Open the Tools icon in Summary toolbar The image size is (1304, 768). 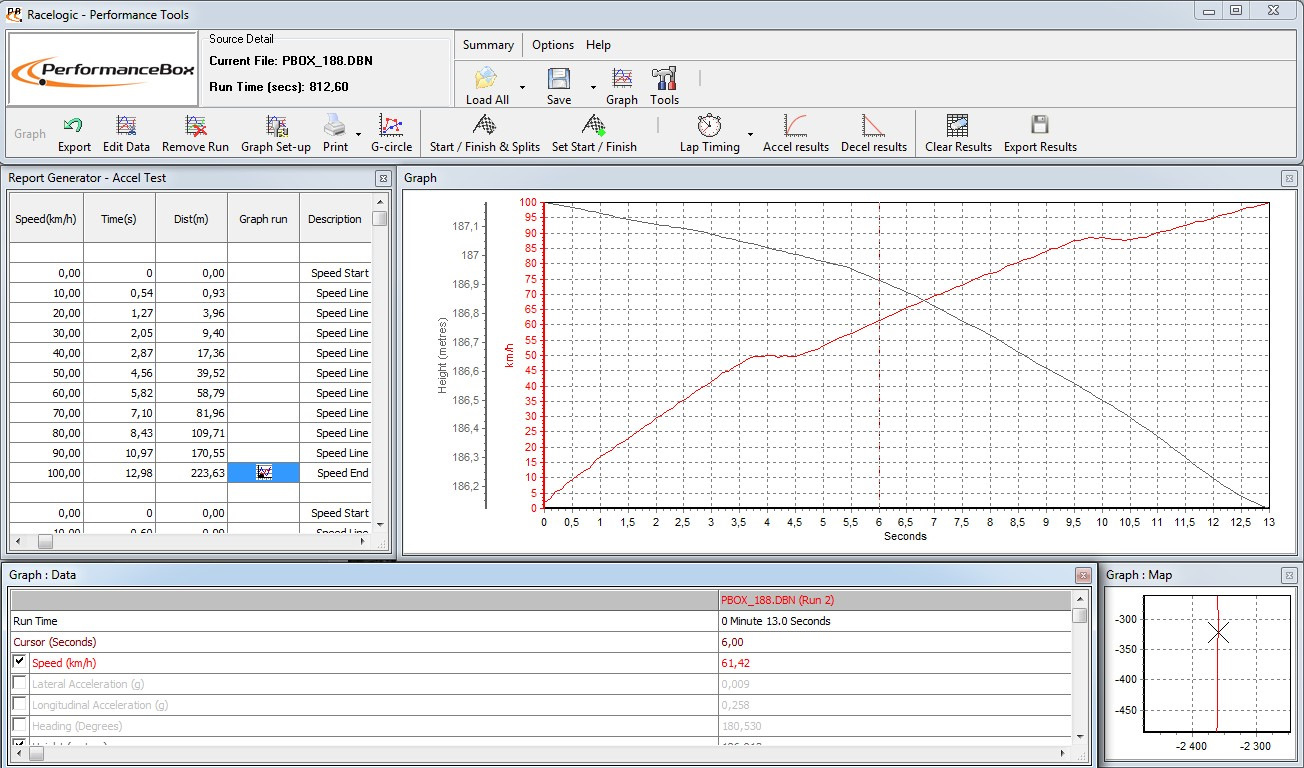[x=664, y=80]
